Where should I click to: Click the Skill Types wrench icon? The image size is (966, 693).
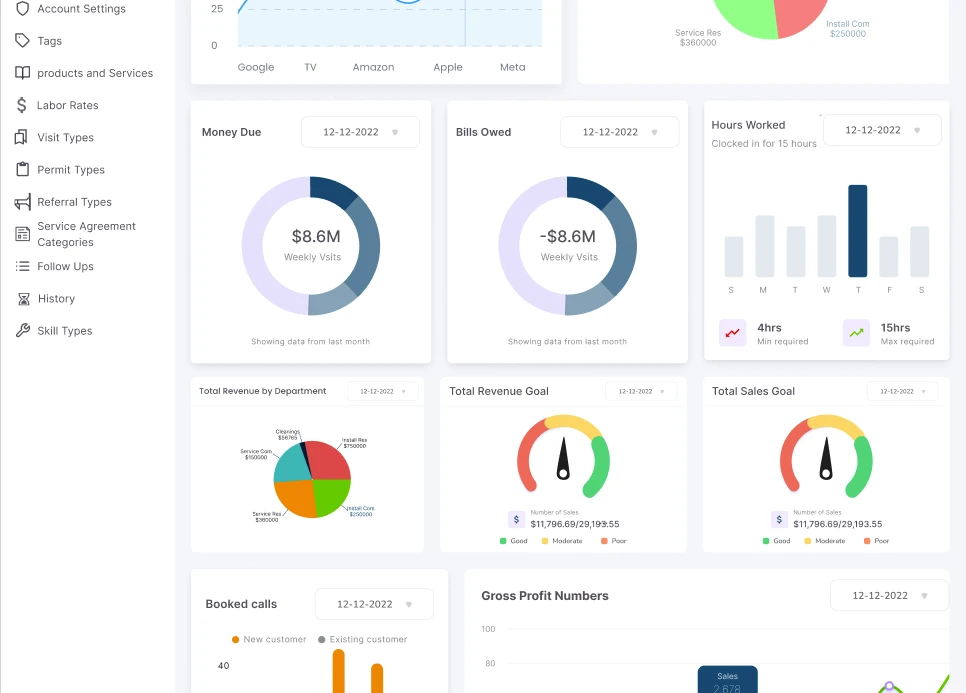23,331
